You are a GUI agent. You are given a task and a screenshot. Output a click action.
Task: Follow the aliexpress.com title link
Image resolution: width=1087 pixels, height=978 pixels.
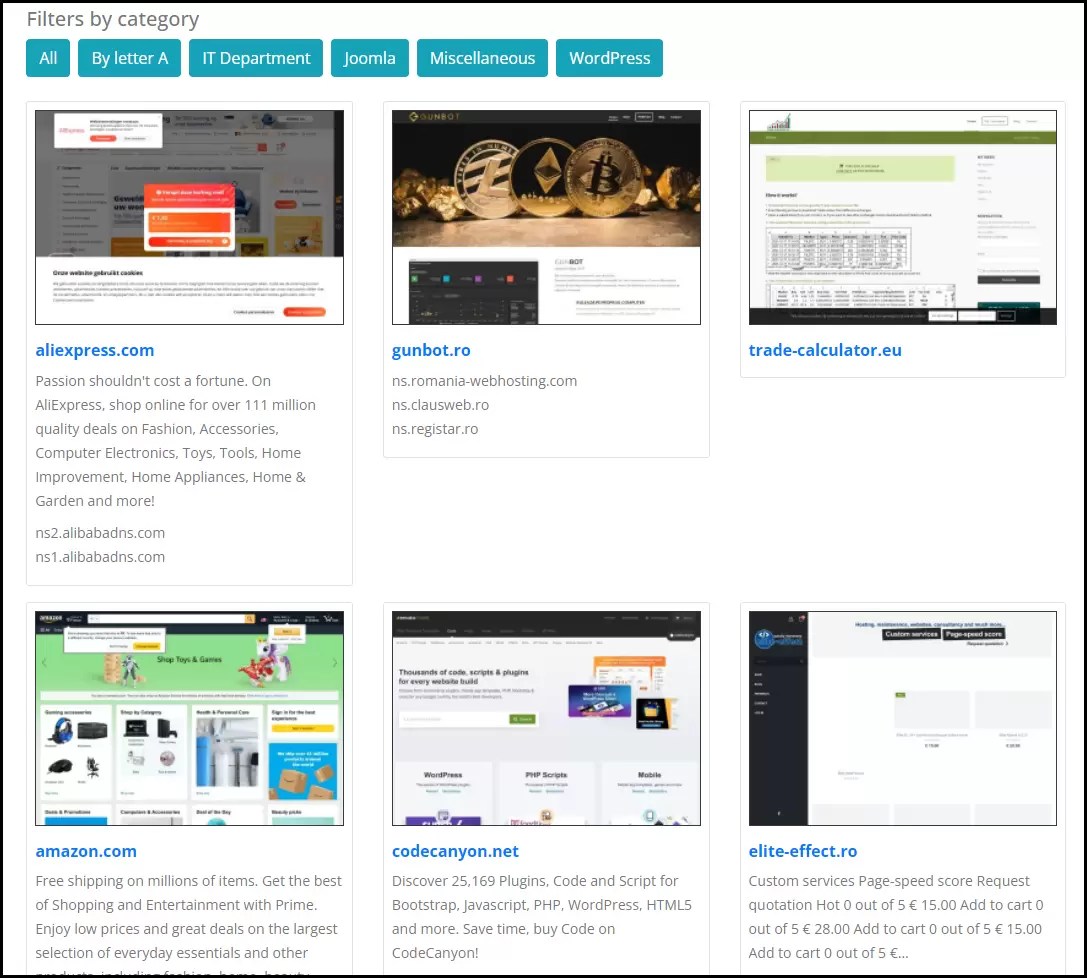point(95,350)
